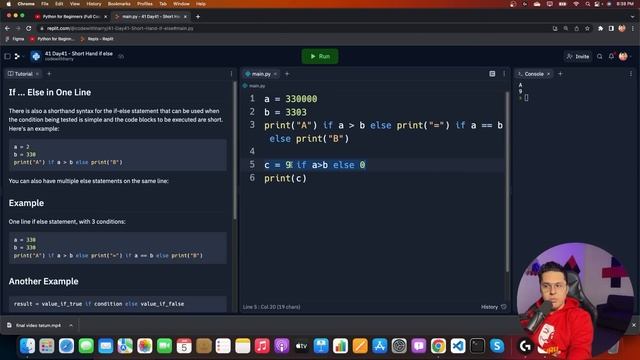This screenshot has height=360, width=640.
Task: Open Bookmarks menu in menu bar
Action: click(119, 4)
